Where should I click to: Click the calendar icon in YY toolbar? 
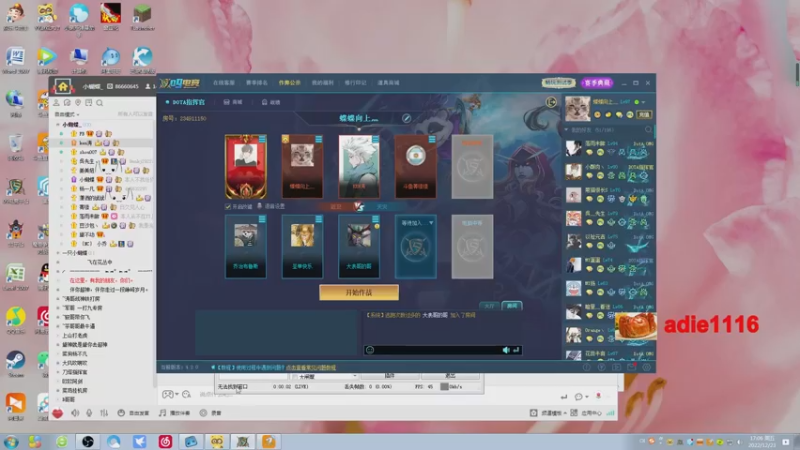[x=89, y=103]
